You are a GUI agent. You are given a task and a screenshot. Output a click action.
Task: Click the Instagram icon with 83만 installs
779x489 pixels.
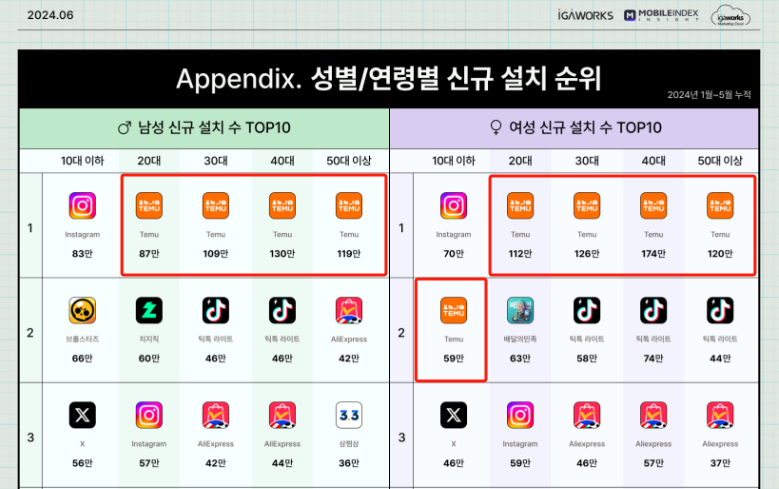click(82, 206)
